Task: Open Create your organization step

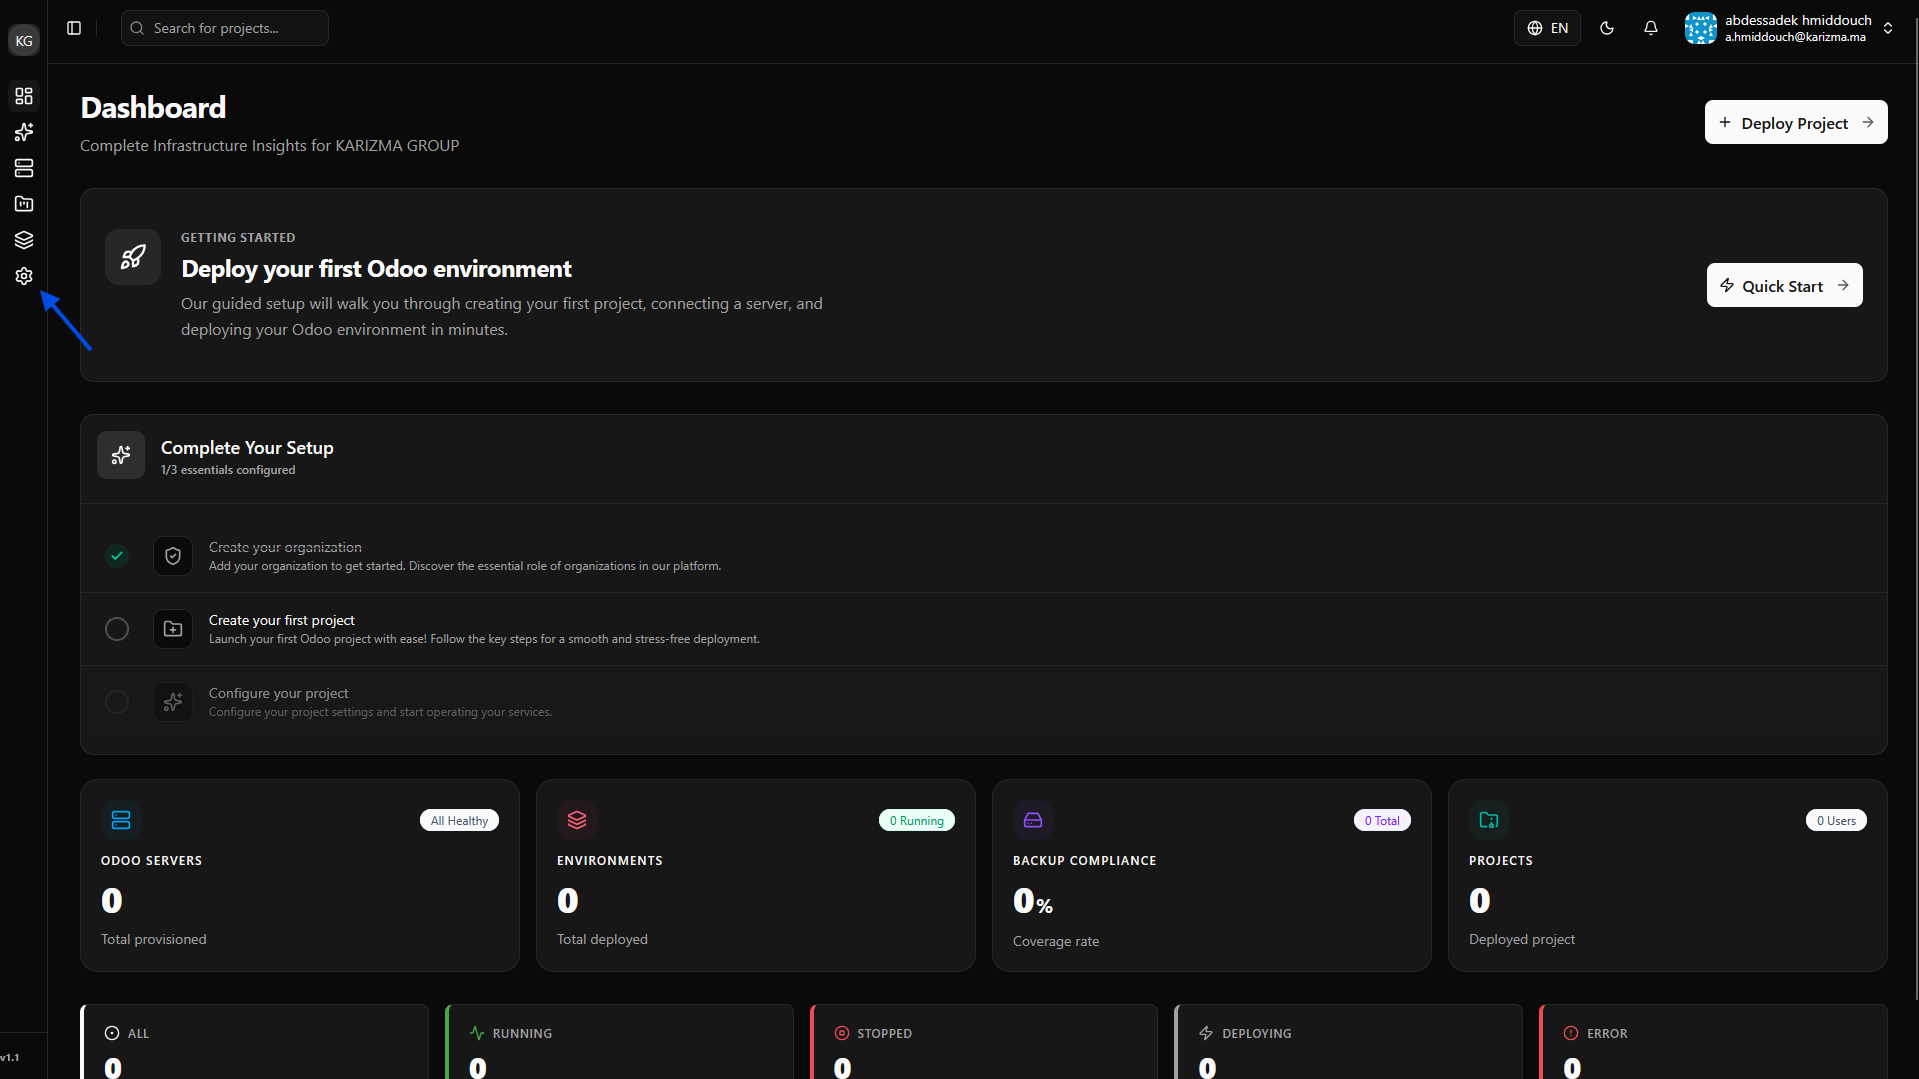Action: coord(984,556)
